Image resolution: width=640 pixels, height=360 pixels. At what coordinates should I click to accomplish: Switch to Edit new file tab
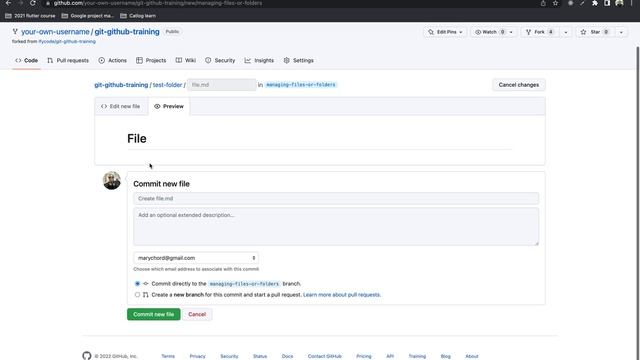[121, 106]
